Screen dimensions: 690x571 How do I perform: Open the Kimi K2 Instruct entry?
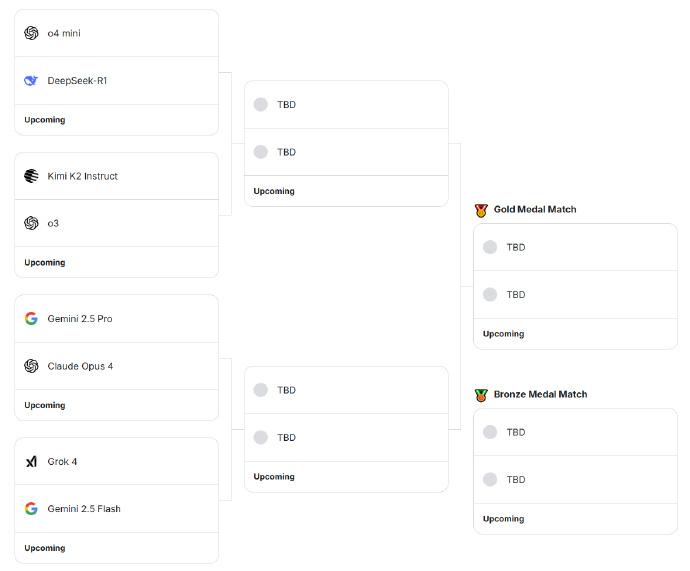point(82,176)
